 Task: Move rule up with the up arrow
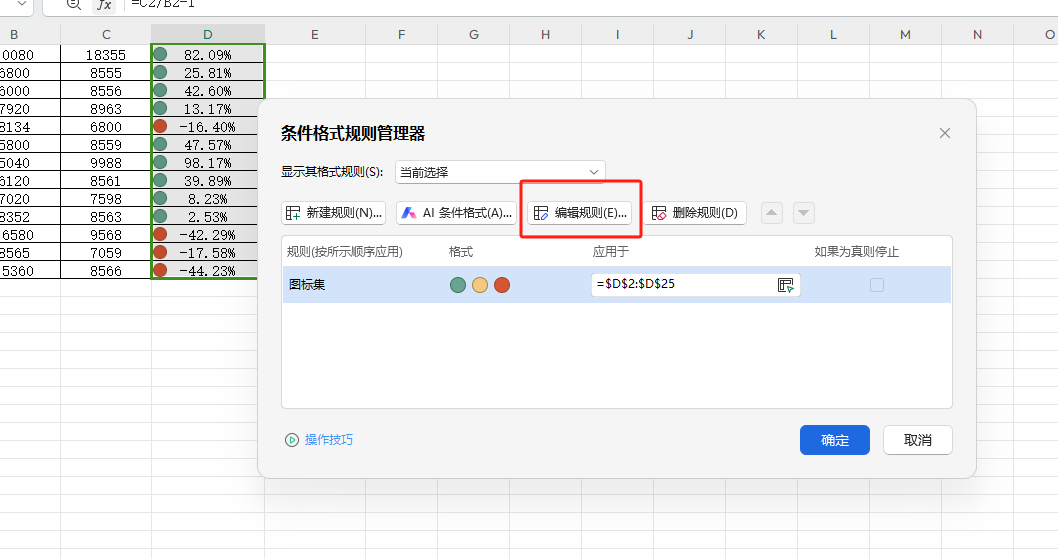(771, 213)
